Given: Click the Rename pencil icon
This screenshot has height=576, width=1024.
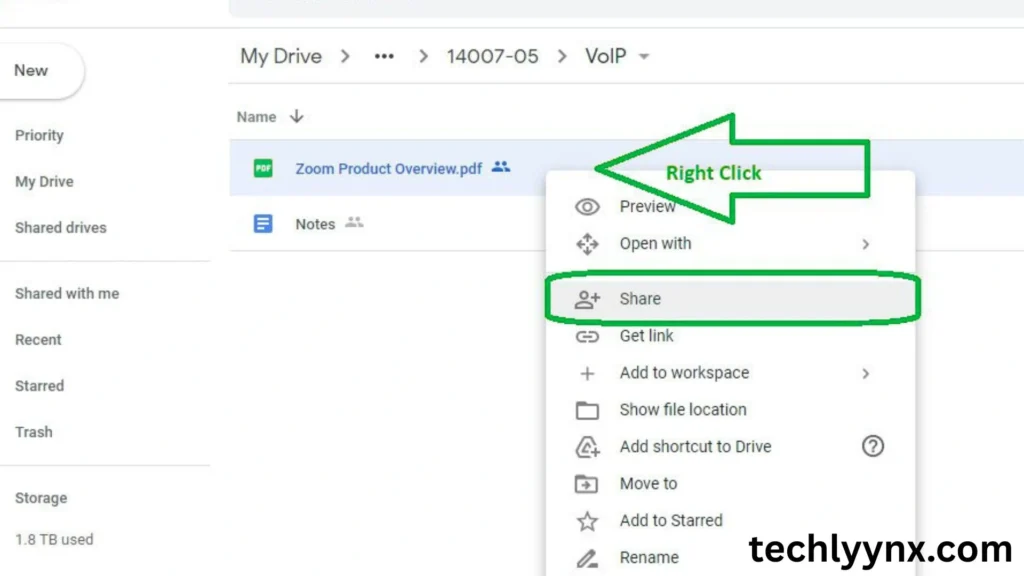Looking at the screenshot, I should click(x=587, y=558).
